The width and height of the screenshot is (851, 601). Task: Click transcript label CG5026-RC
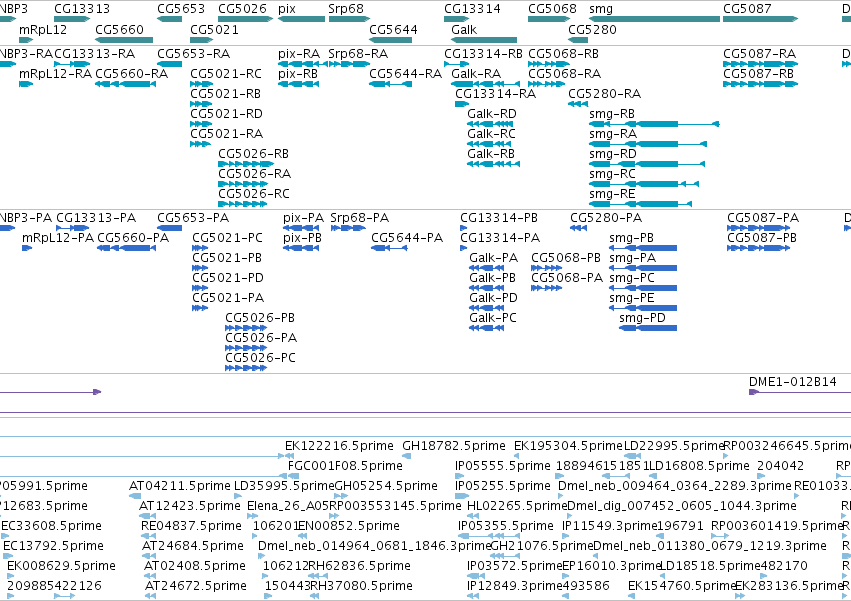254,194
